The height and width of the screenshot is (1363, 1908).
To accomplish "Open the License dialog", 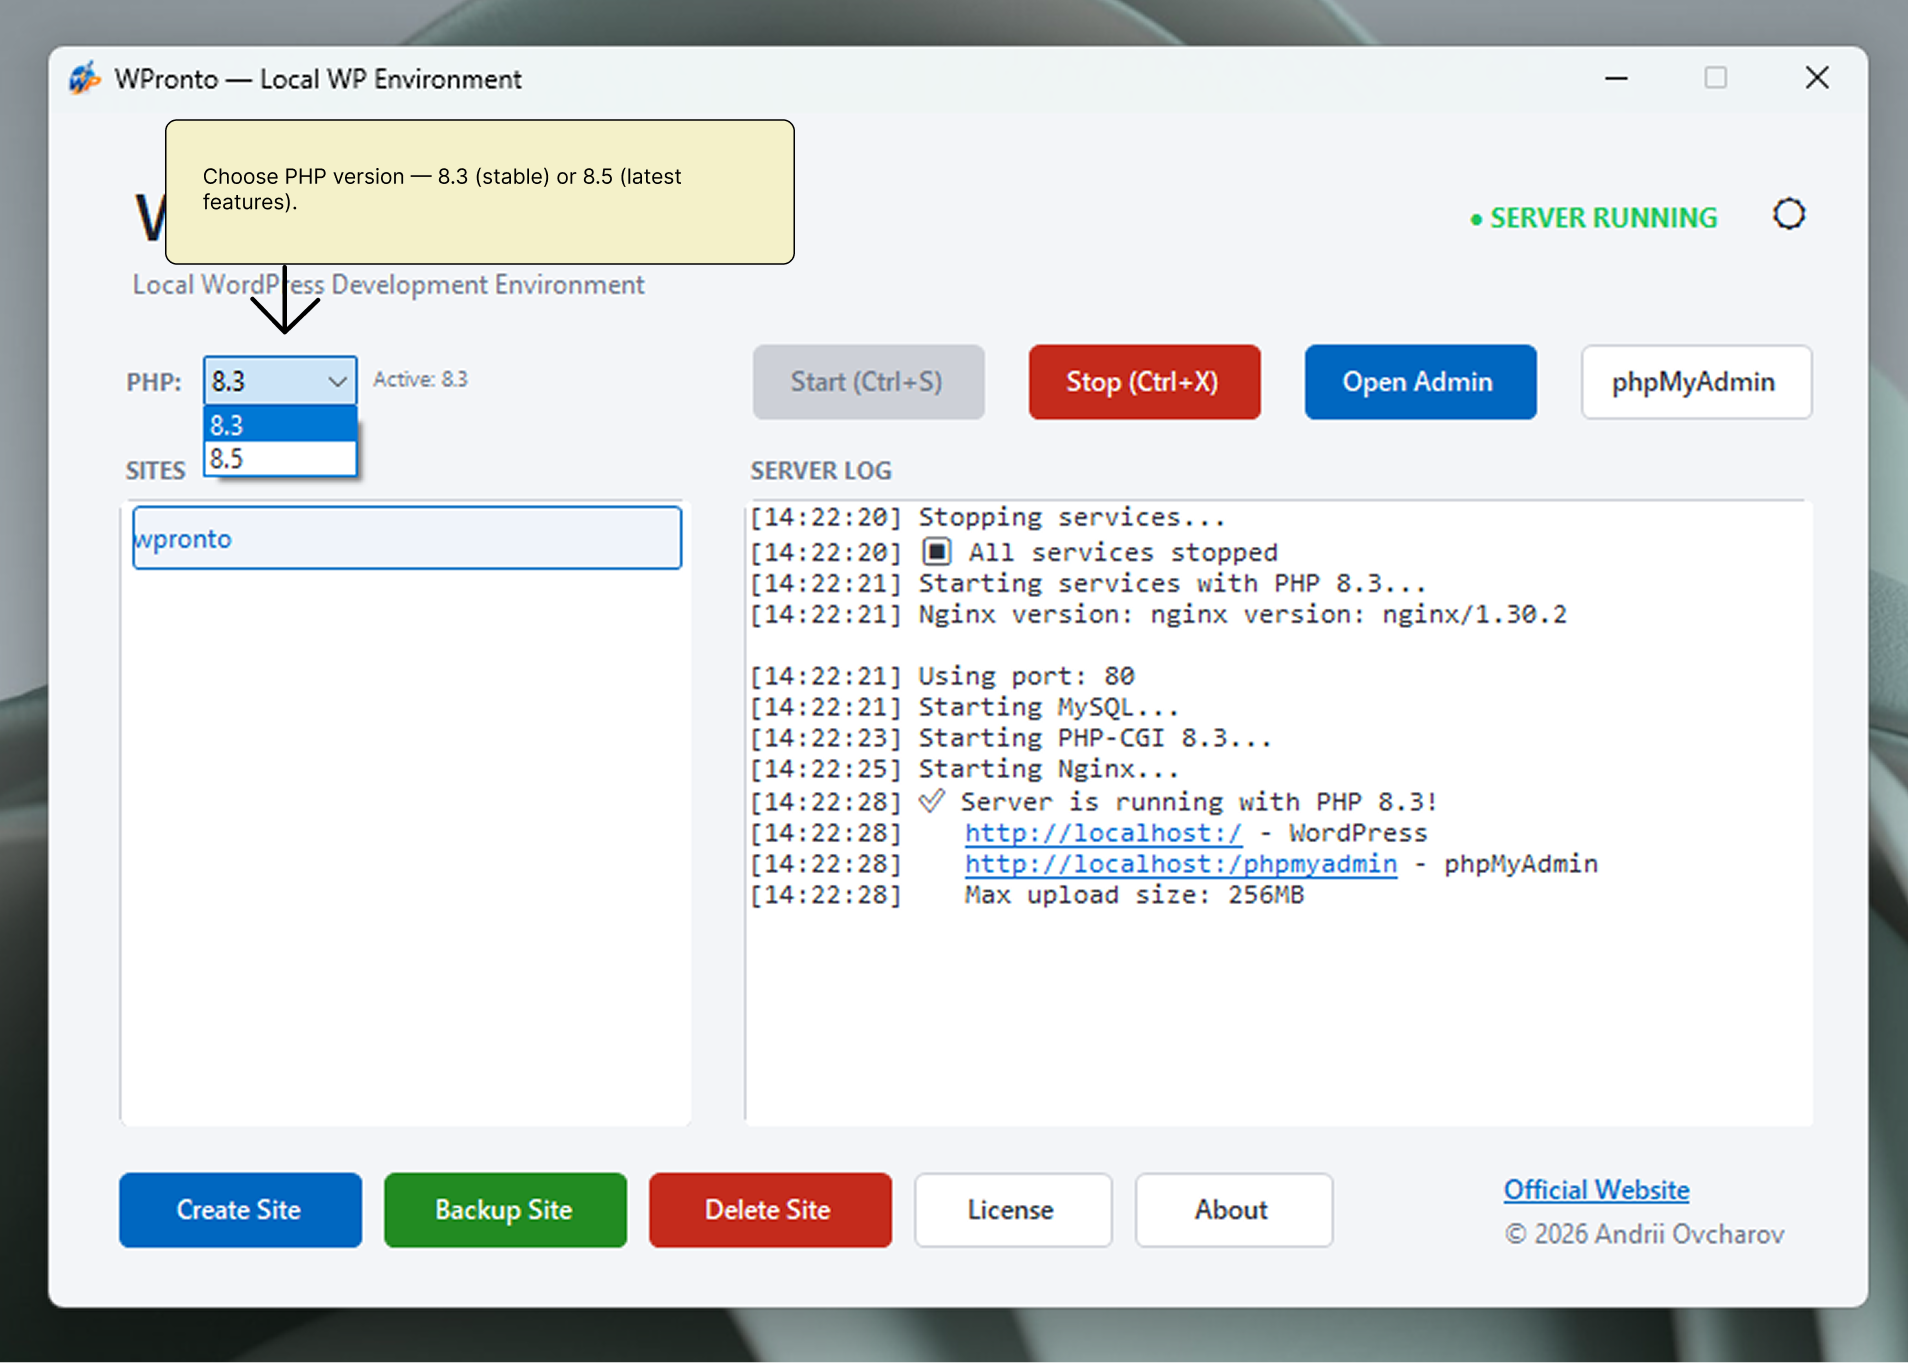I will coord(1012,1210).
